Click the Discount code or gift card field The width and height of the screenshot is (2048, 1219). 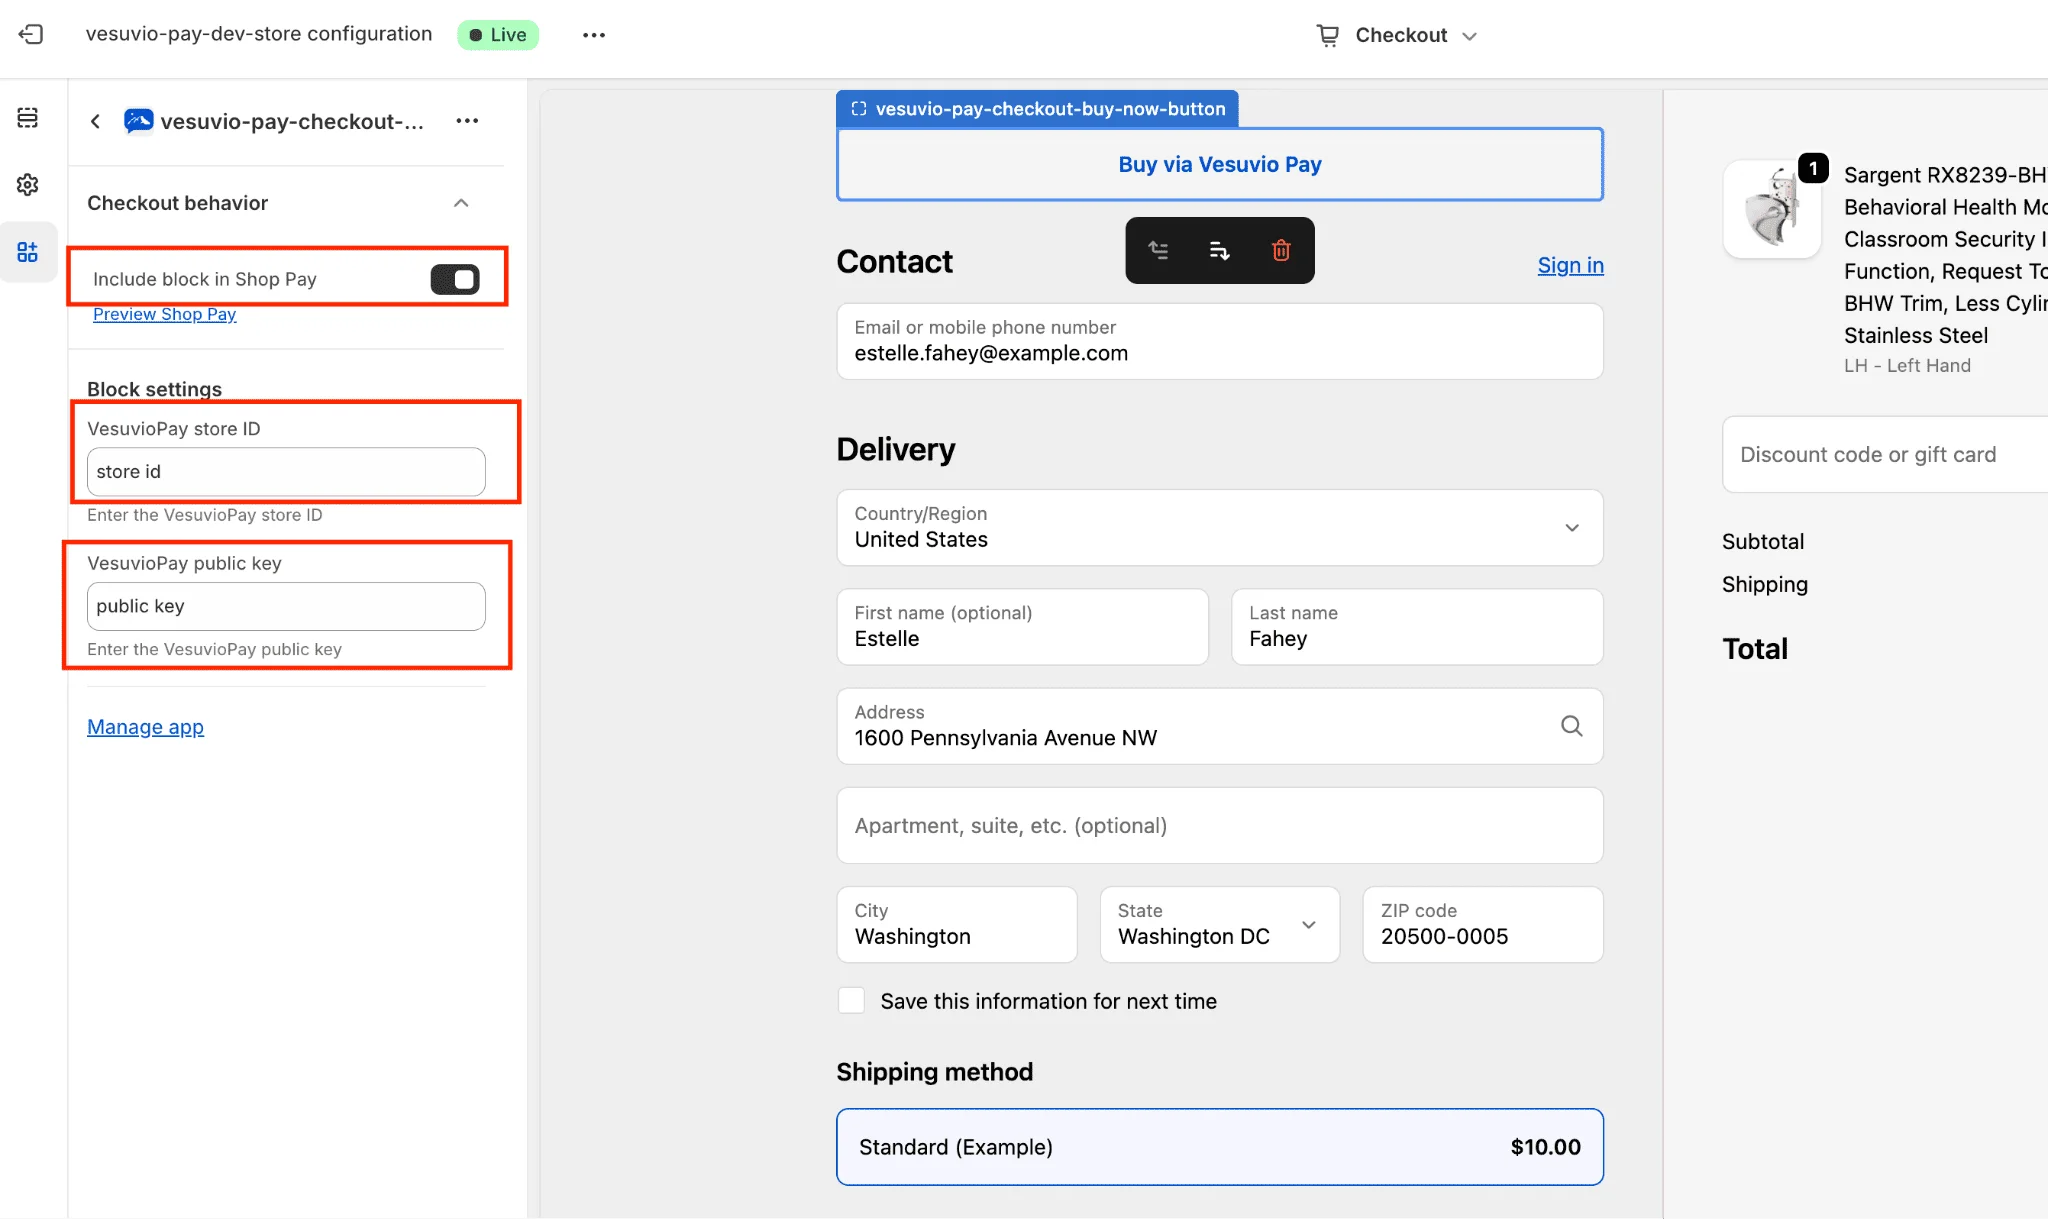click(x=1886, y=454)
